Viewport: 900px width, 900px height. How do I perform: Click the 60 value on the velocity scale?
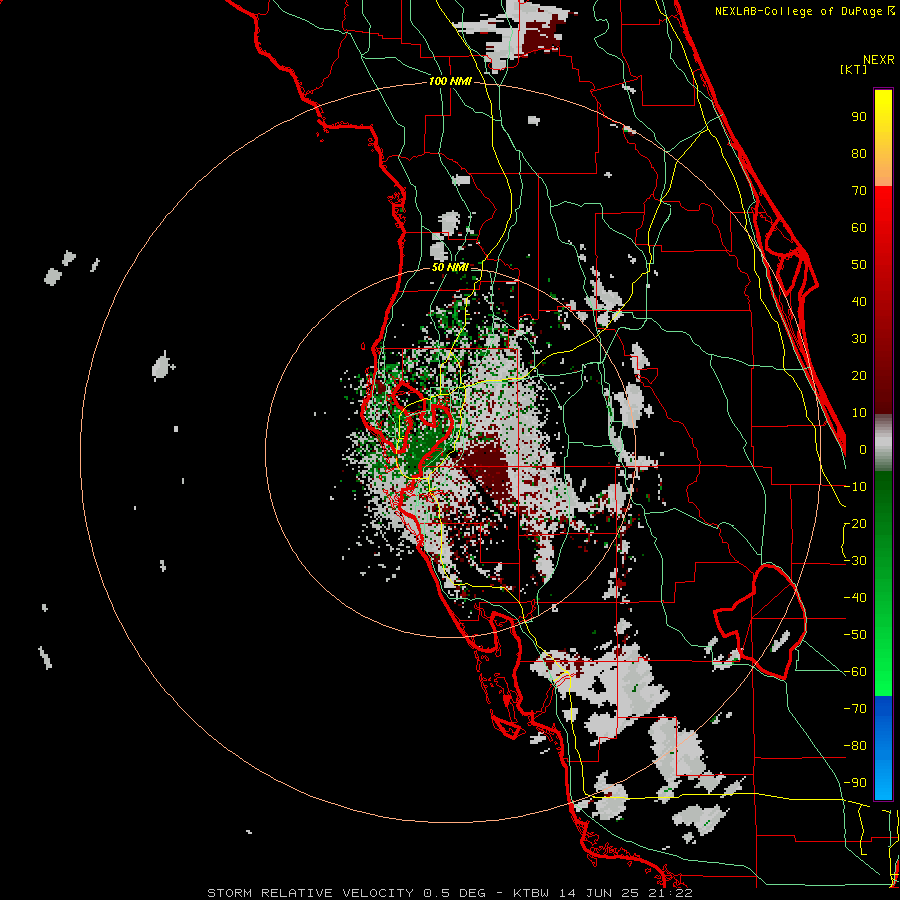pyautogui.click(x=859, y=227)
